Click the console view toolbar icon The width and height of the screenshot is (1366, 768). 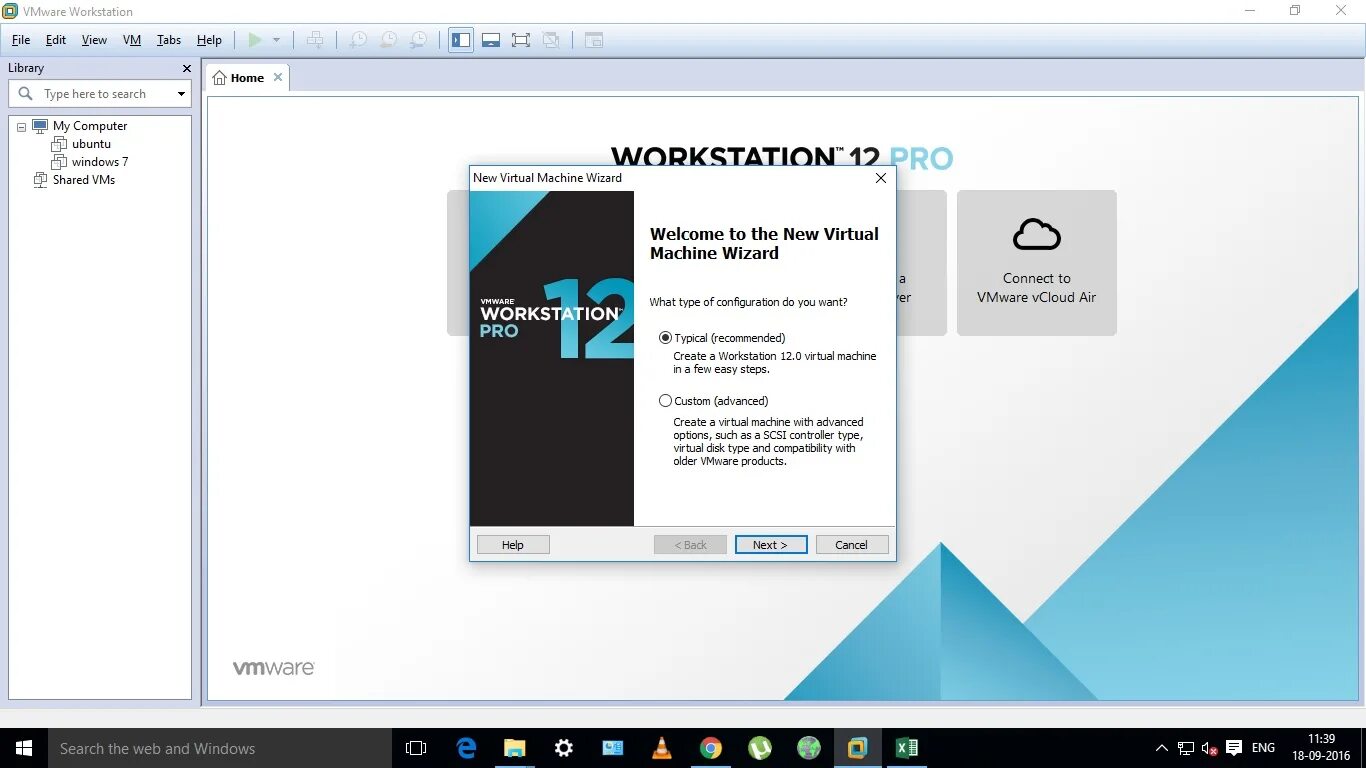[594, 40]
